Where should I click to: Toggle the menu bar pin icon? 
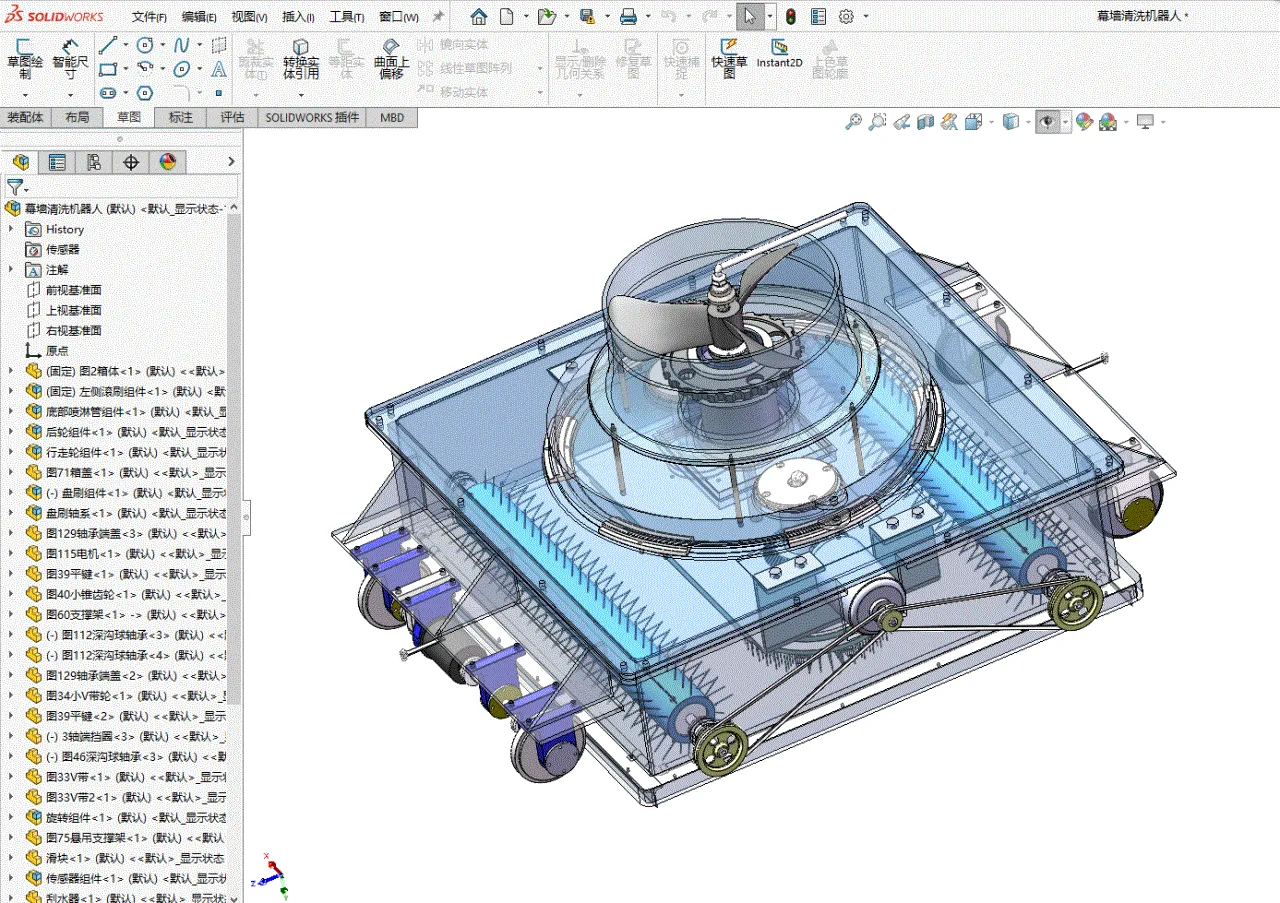click(x=438, y=17)
